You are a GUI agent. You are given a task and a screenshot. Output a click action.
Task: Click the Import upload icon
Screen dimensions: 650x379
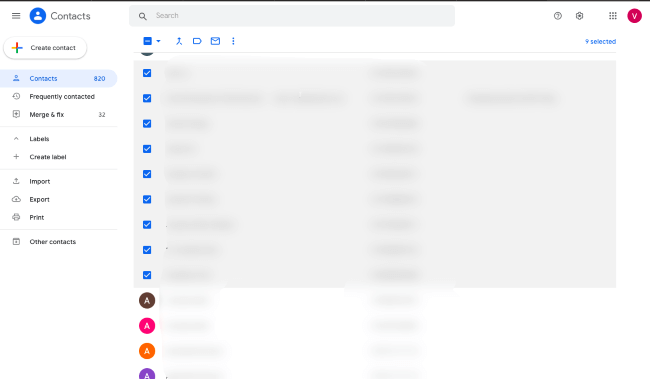point(16,181)
